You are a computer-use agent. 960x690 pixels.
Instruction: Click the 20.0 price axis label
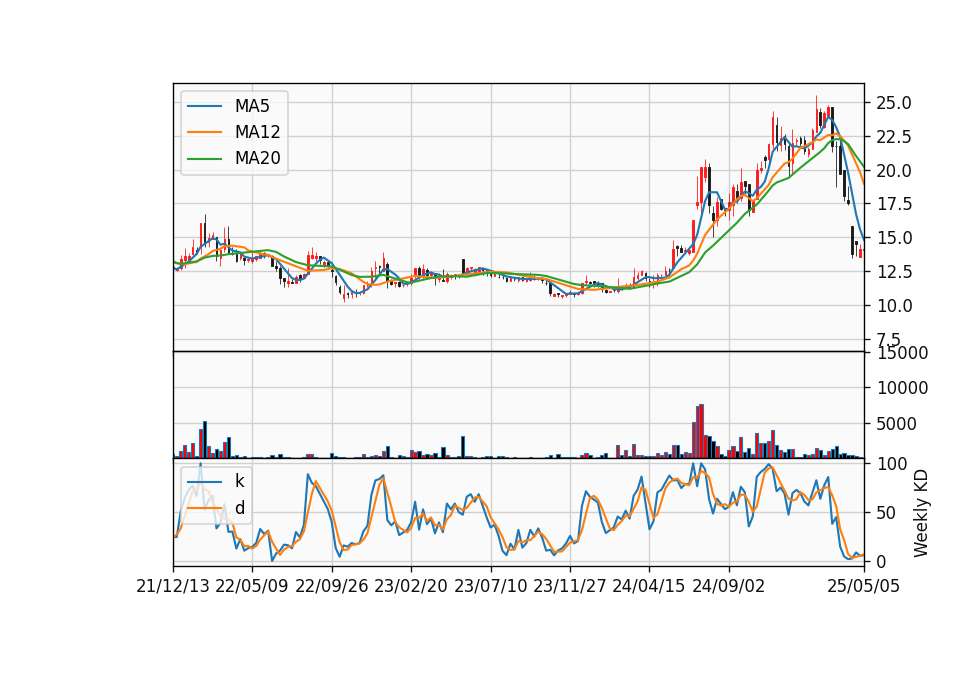click(x=893, y=170)
